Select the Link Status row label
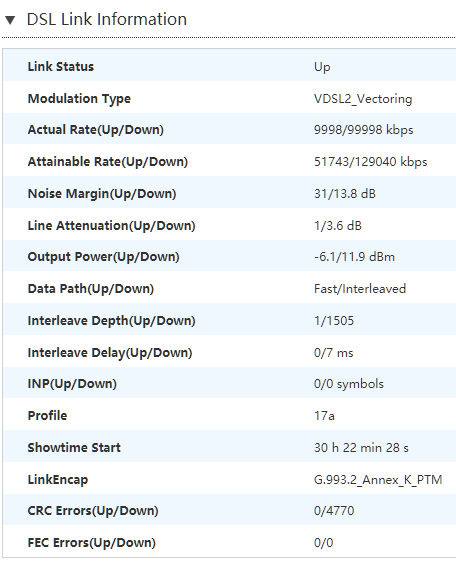Viewport: 456px width, 562px height. 61,67
